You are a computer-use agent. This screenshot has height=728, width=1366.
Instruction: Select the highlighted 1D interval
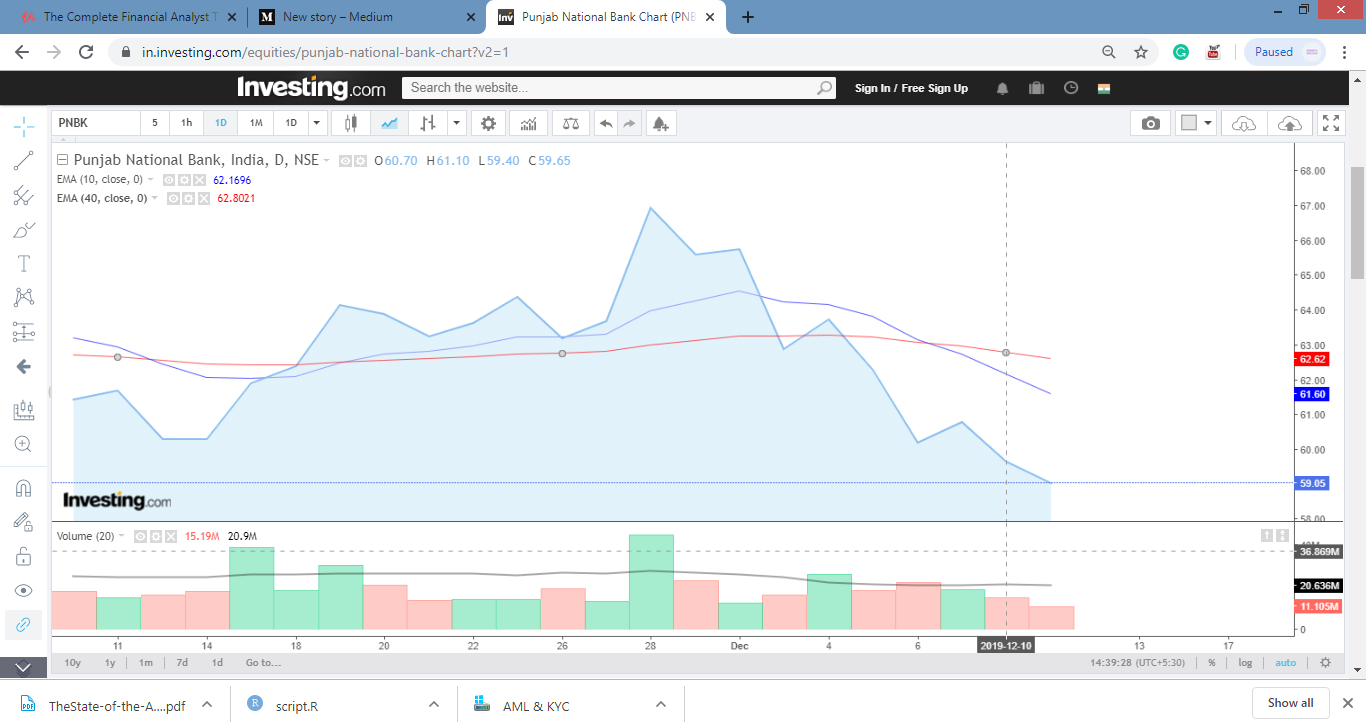pyautogui.click(x=221, y=123)
